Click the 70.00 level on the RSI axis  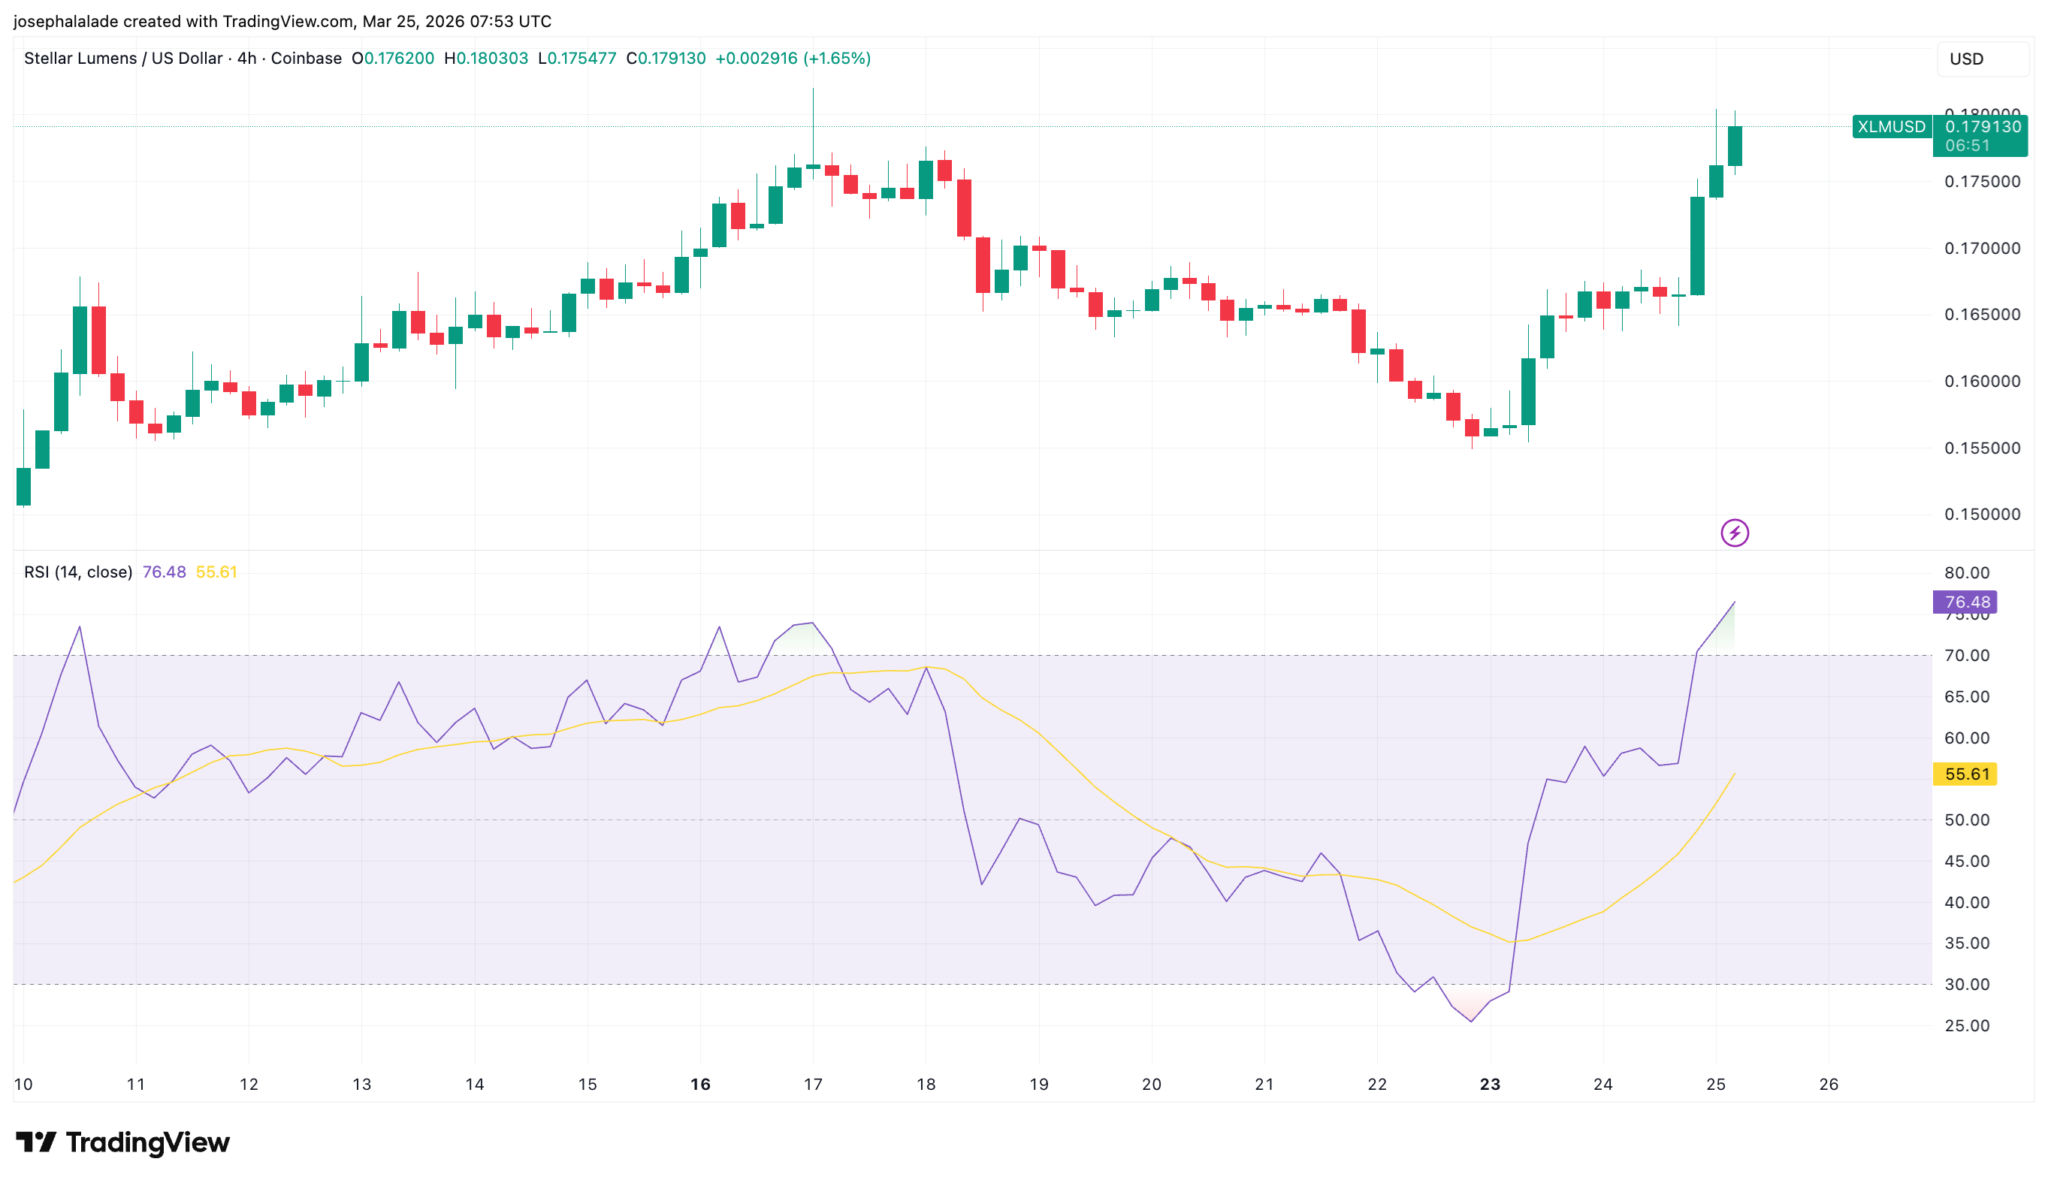(1966, 656)
